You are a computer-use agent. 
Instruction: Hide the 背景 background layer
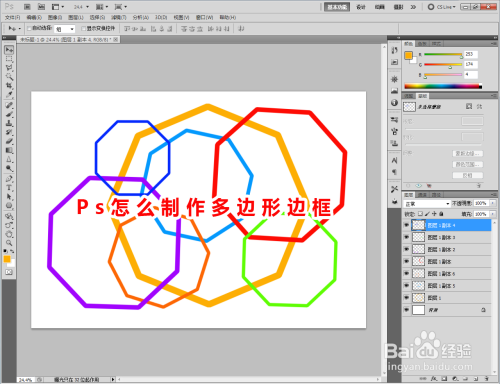coord(406,310)
